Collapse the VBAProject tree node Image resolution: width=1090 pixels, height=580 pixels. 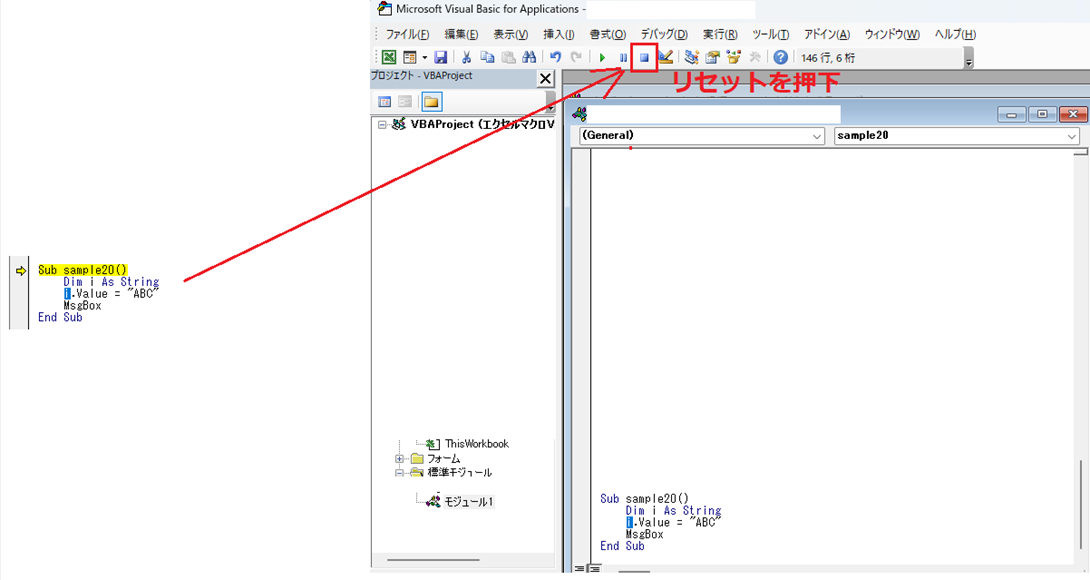[x=382, y=124]
